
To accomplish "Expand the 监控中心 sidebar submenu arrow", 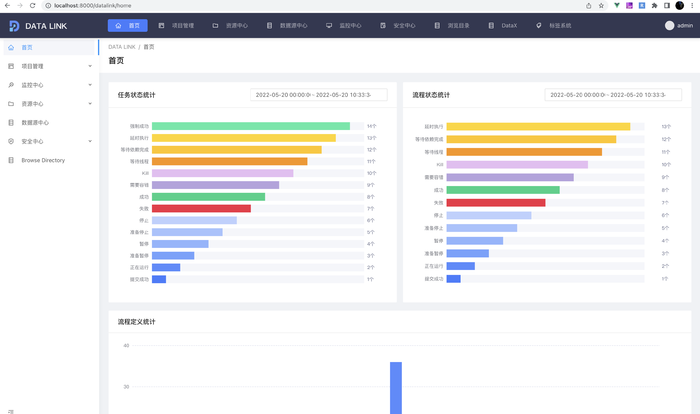I will 89,85.
